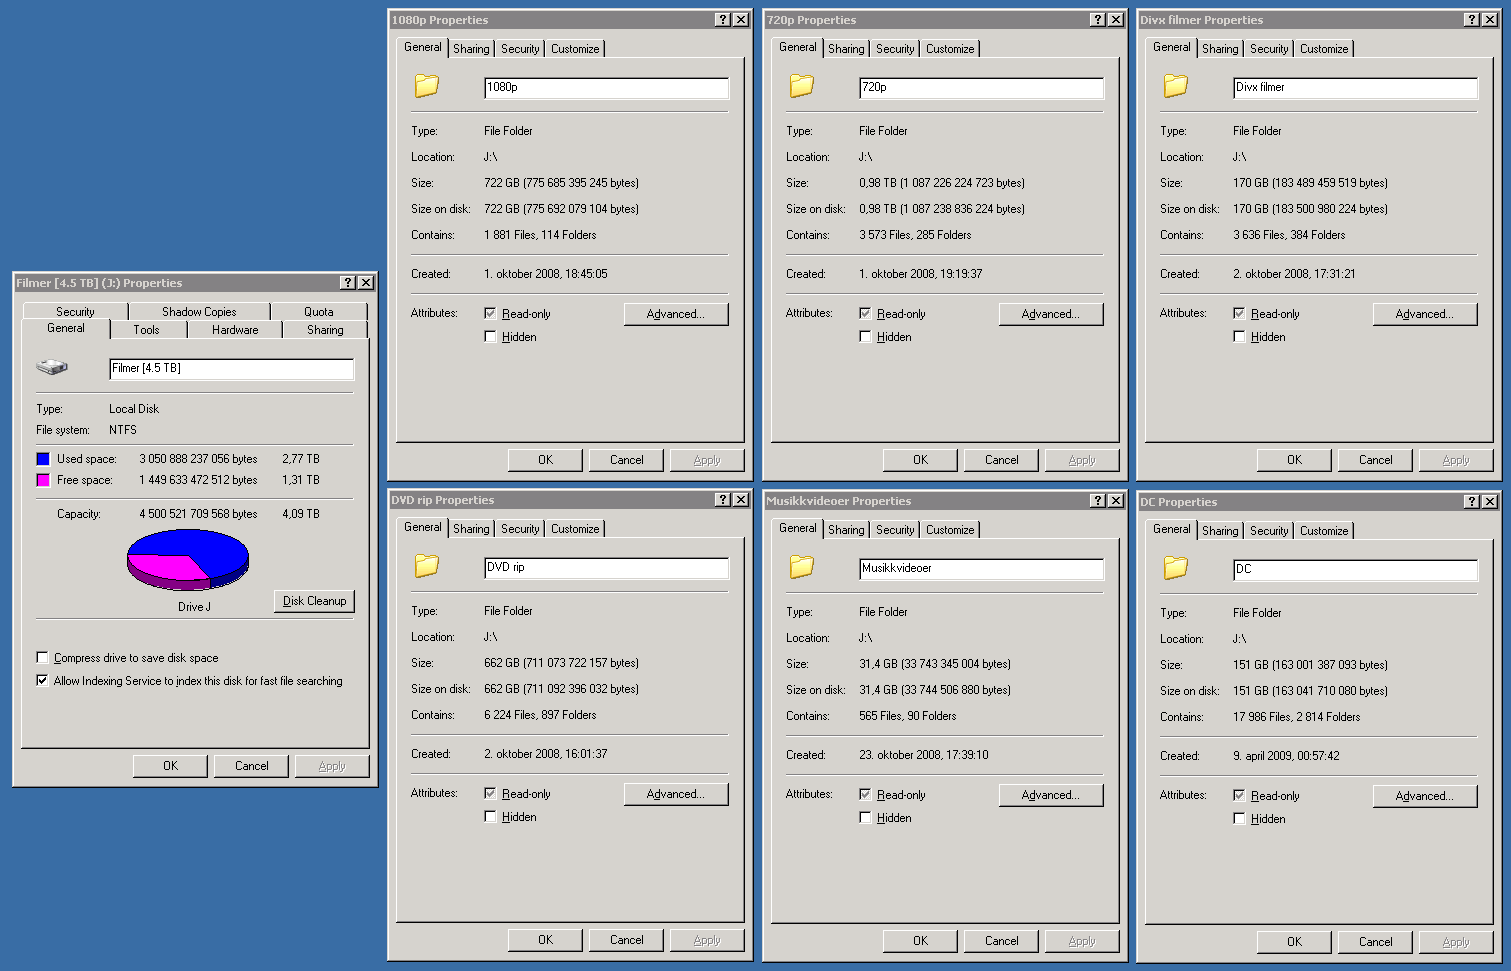1511x971 pixels.
Task: Switch to Security tab in Musikkvideoer Properties
Action: (895, 530)
